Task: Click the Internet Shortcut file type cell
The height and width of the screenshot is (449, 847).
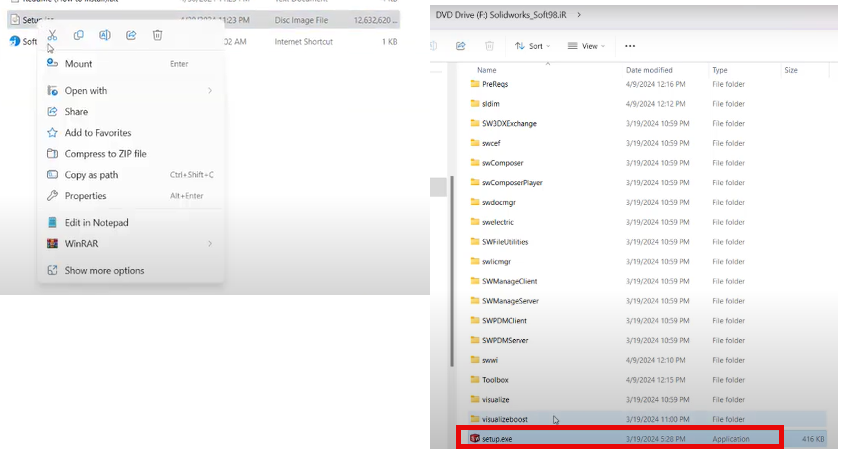Action: coord(304,42)
